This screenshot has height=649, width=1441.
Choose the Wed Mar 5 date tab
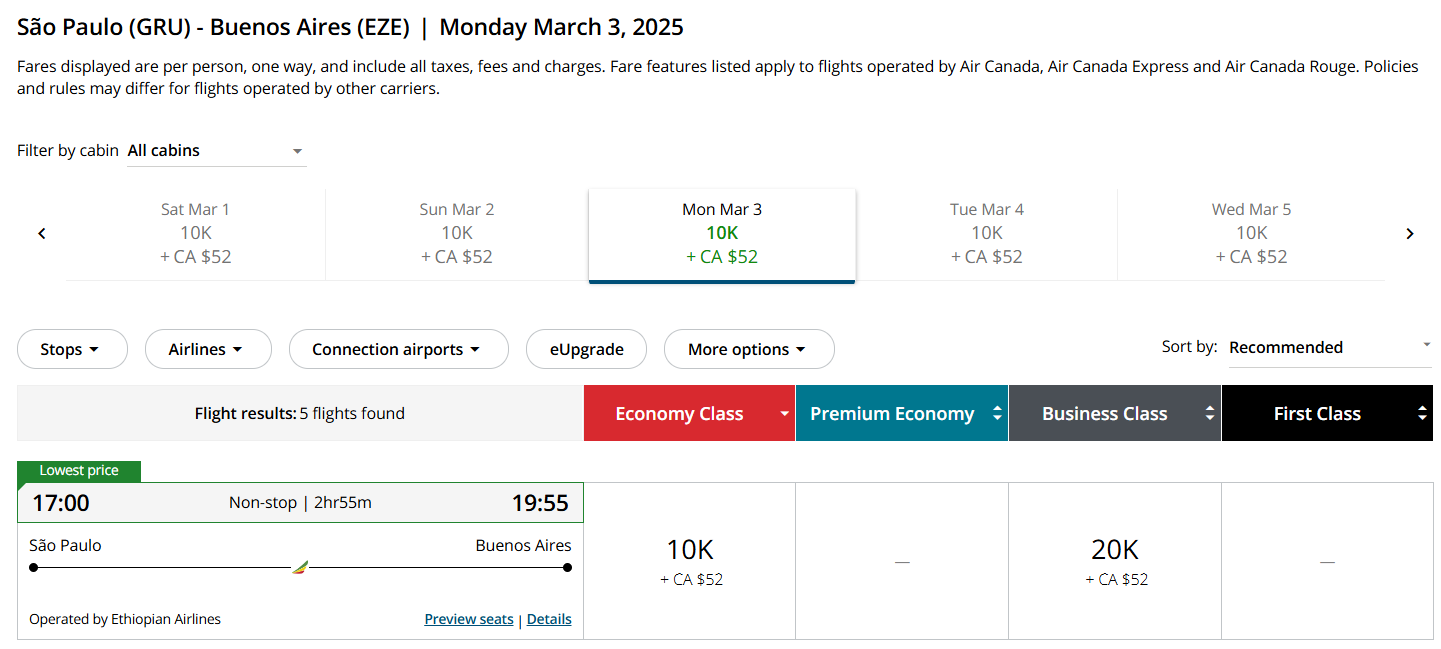coord(1251,233)
